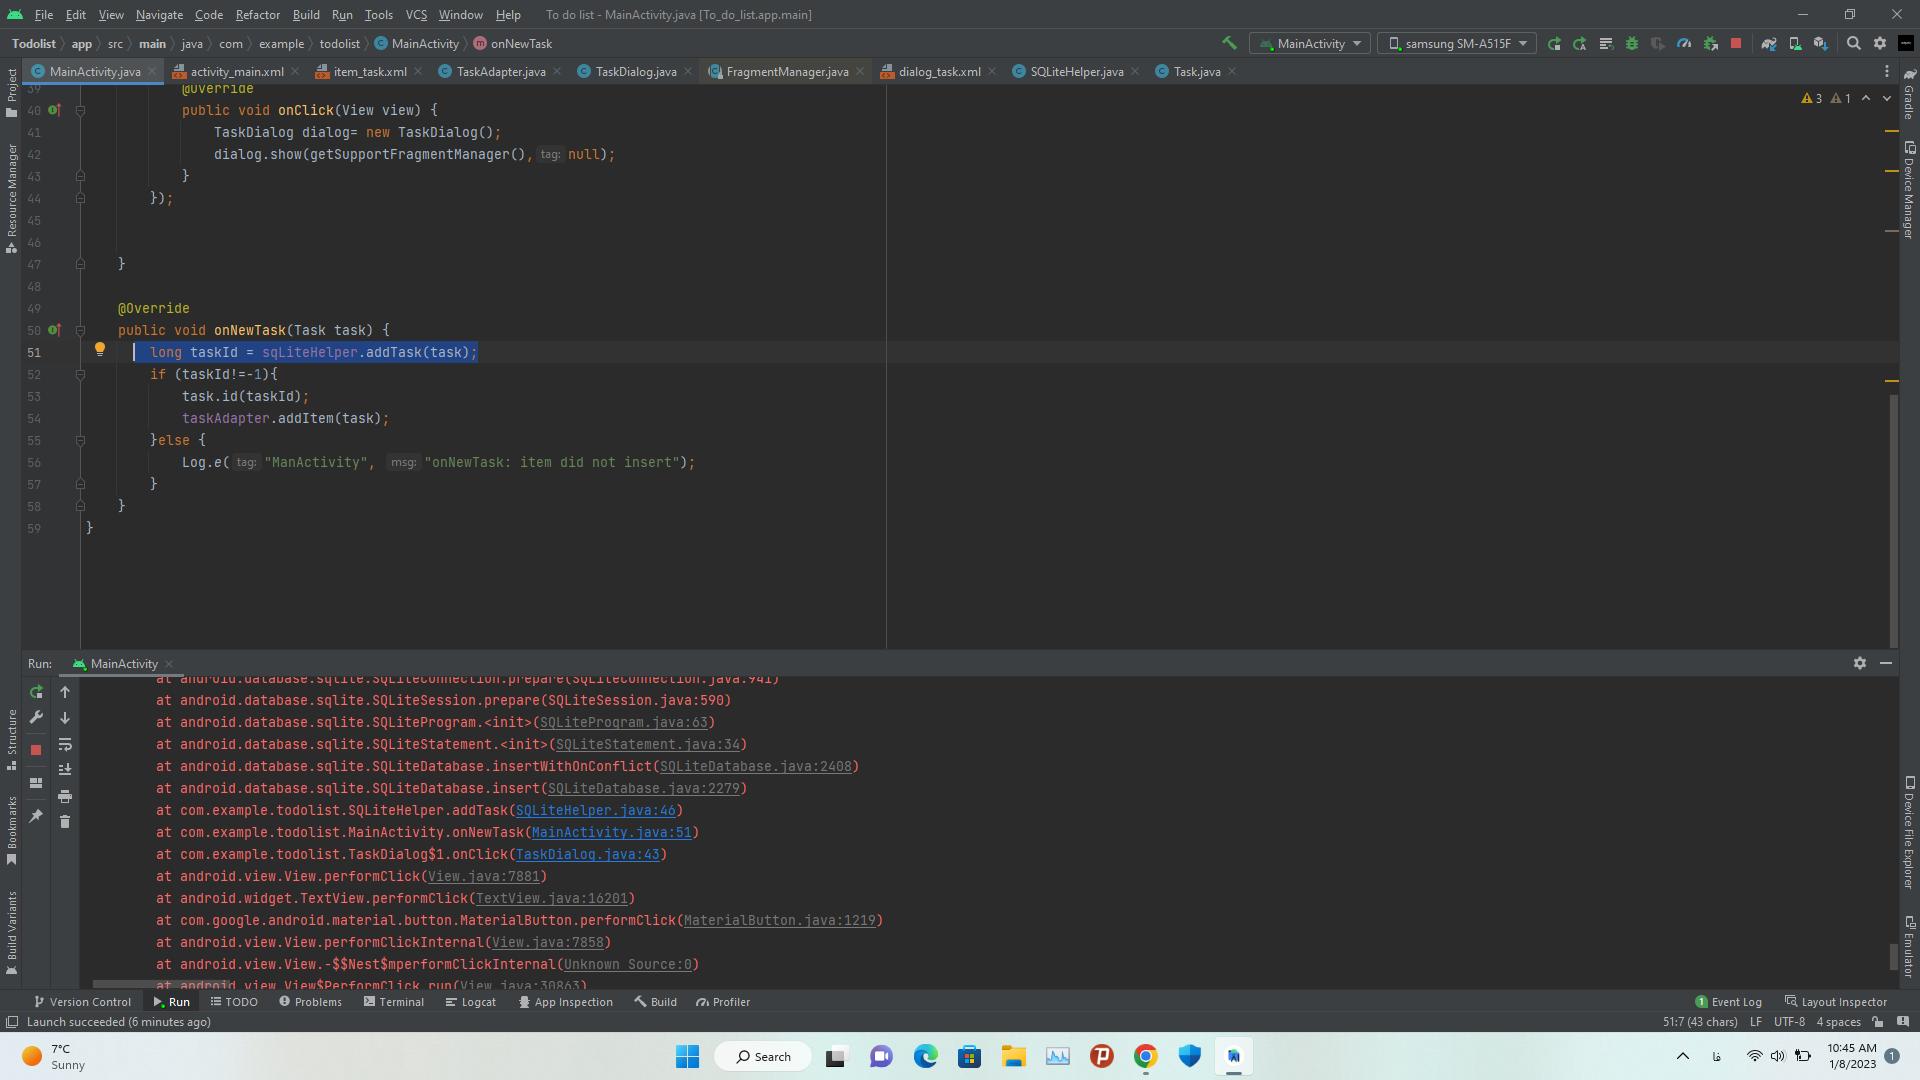The height and width of the screenshot is (1080, 1920).
Task: Click the Run console horizontal scrollbar
Action: (x=160, y=984)
